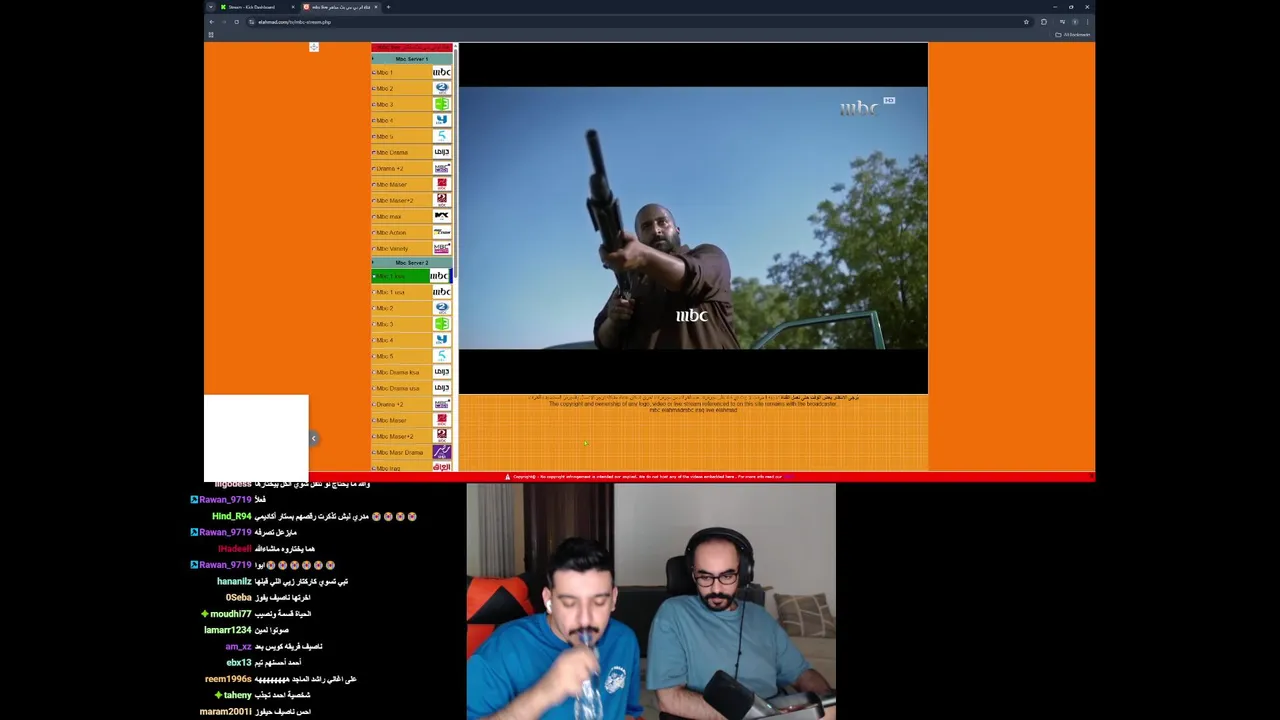This screenshot has height=720, width=1280.
Task: Open a new tab with plus icon
Action: [x=388, y=7]
